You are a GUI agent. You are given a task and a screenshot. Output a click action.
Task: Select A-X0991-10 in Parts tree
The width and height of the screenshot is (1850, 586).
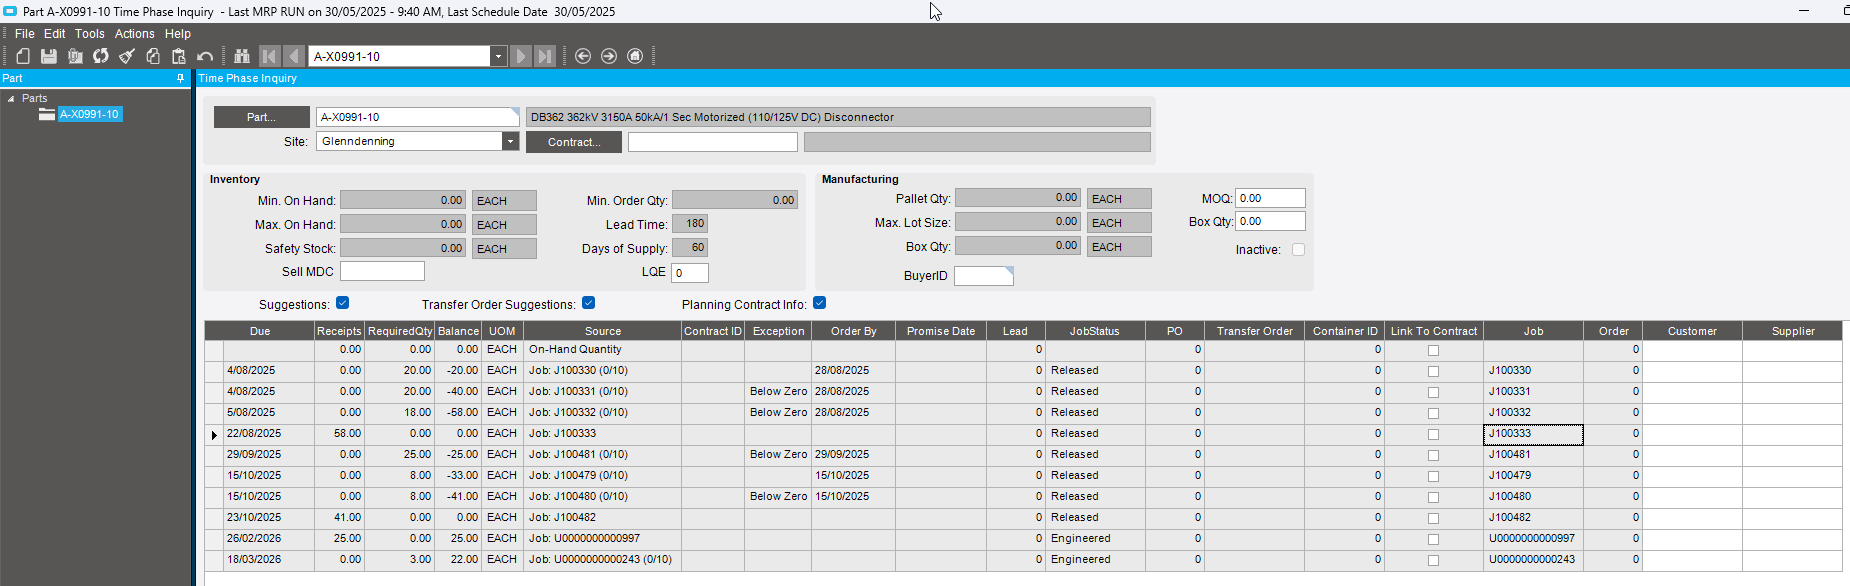(90, 114)
